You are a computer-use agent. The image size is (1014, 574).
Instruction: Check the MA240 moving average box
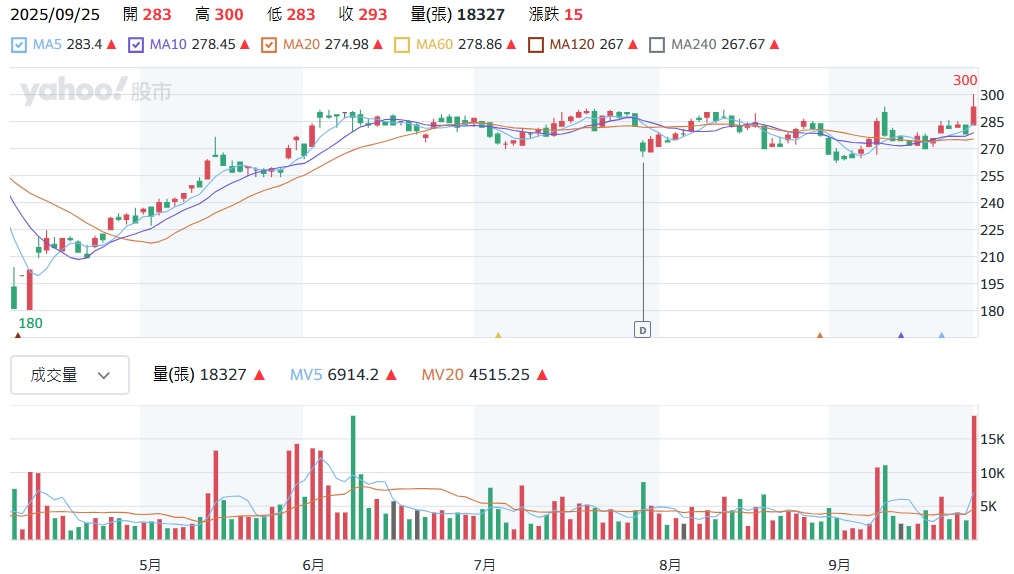tap(657, 45)
